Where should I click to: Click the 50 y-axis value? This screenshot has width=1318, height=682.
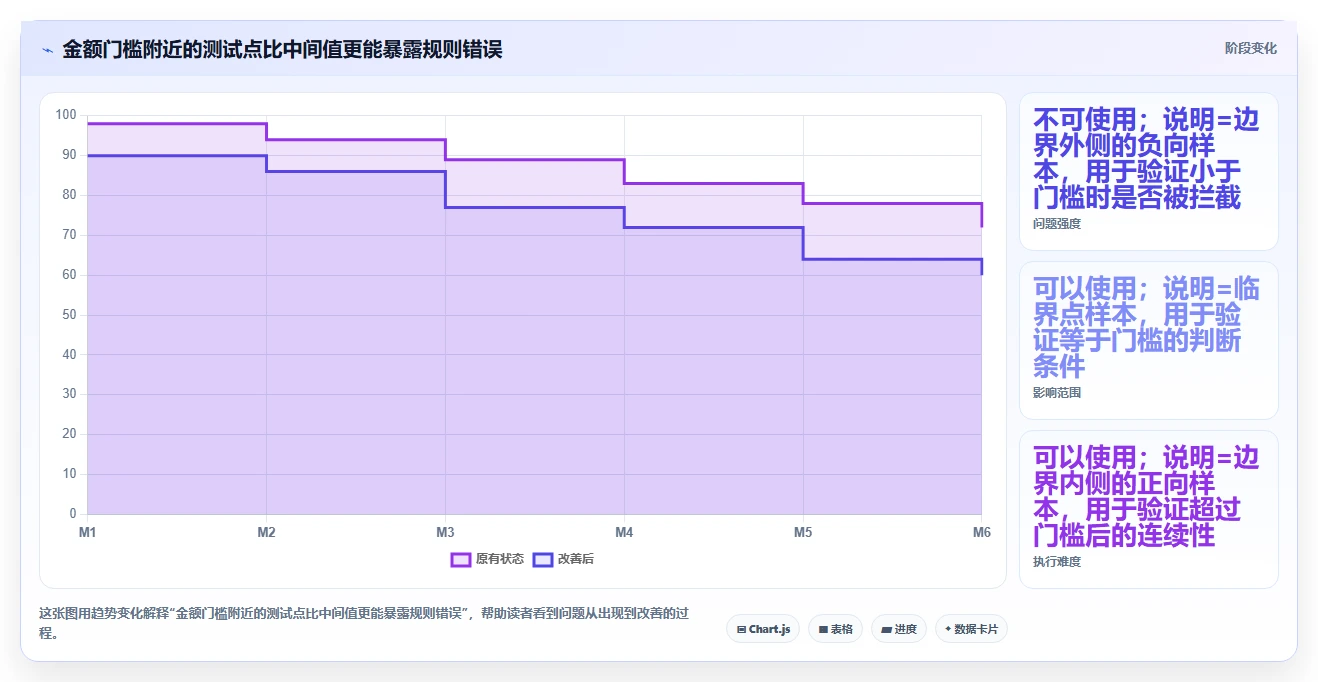pyautogui.click(x=70, y=315)
